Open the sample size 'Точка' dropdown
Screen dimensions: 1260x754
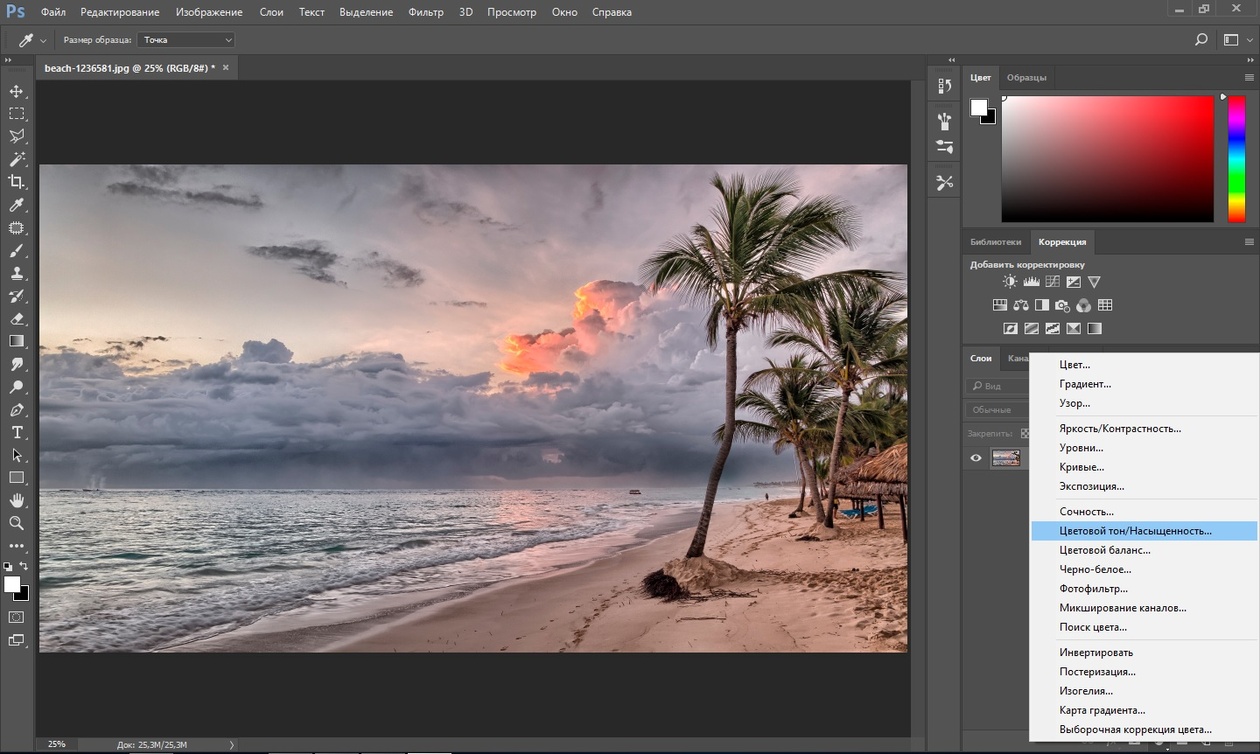[x=187, y=40]
